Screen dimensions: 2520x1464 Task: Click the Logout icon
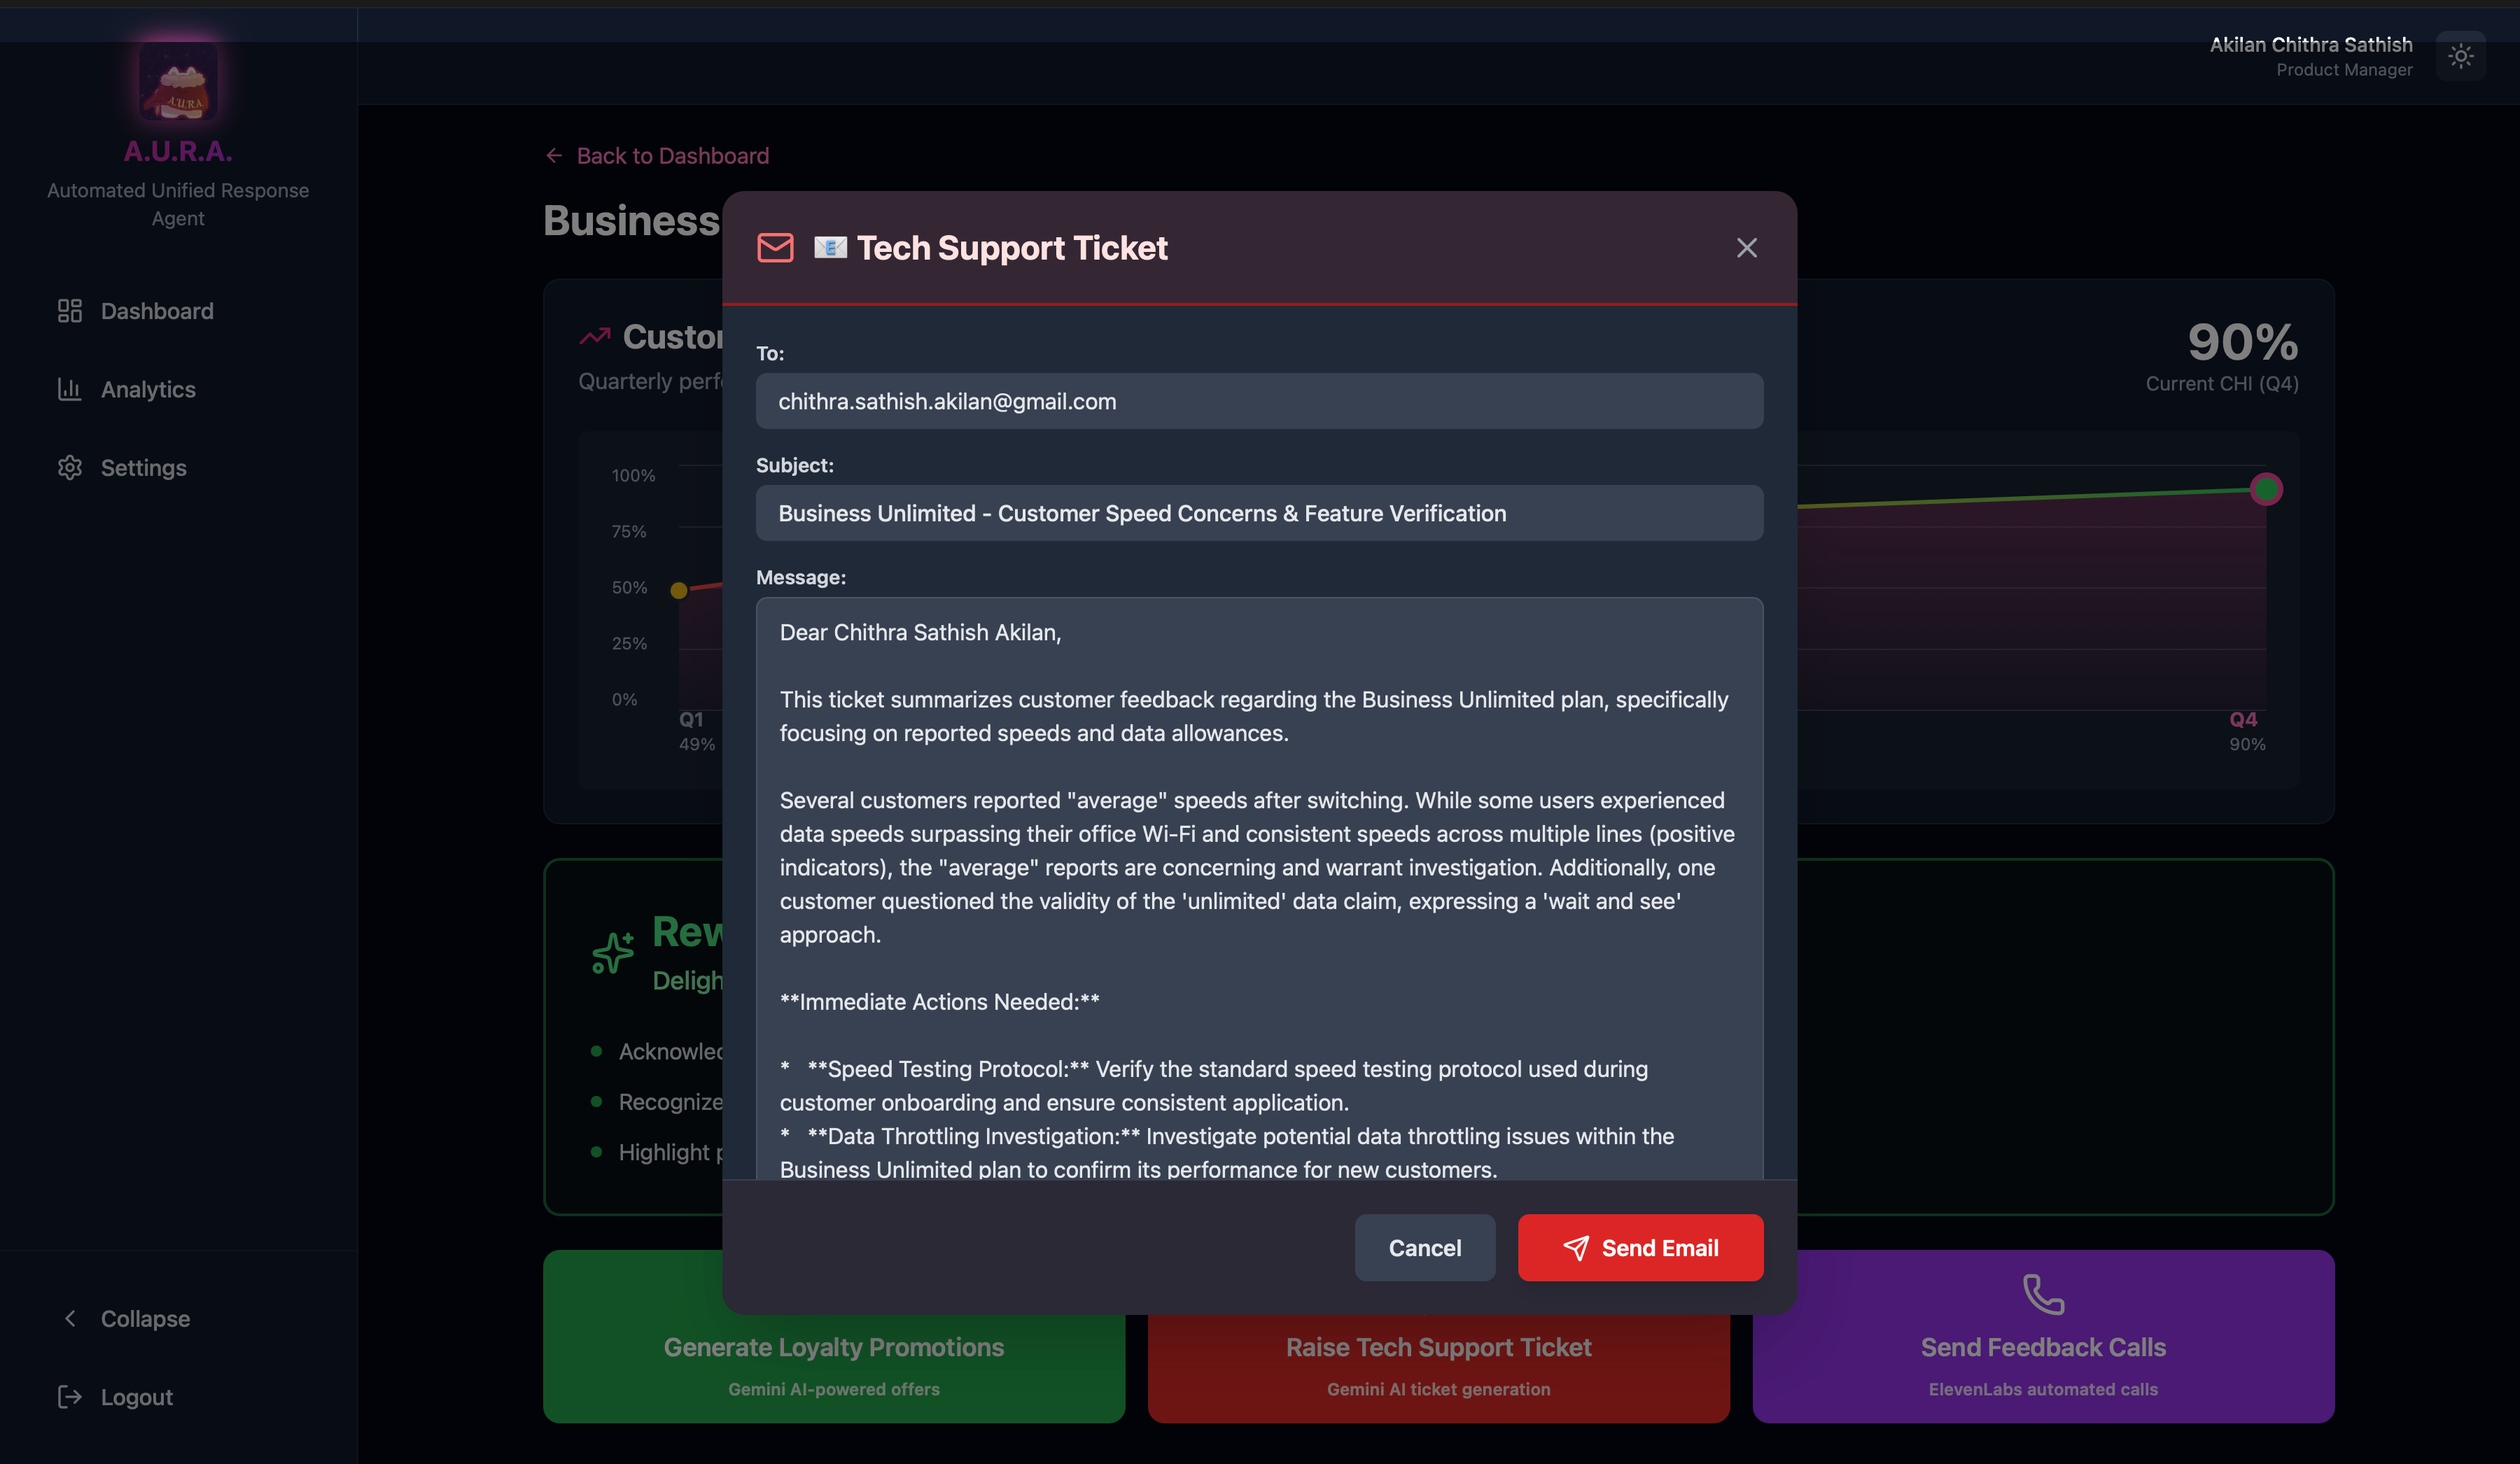(x=69, y=1396)
